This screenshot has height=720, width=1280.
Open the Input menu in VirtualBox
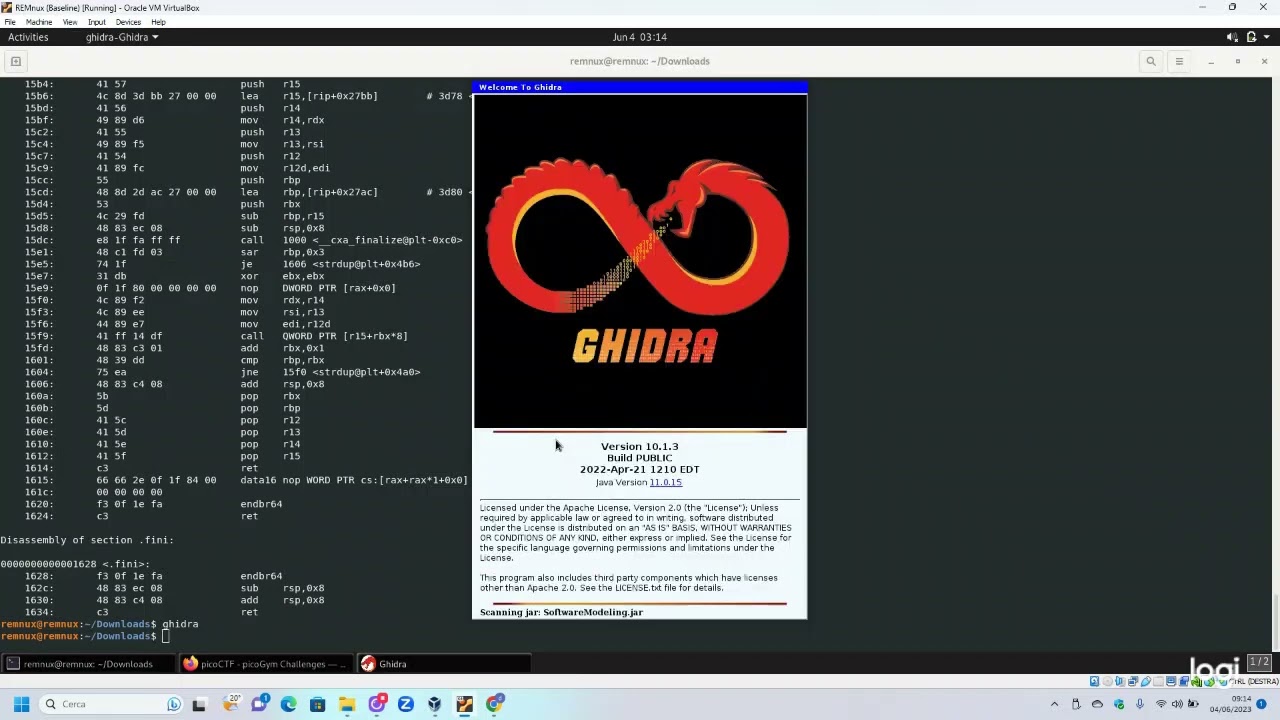click(x=97, y=22)
